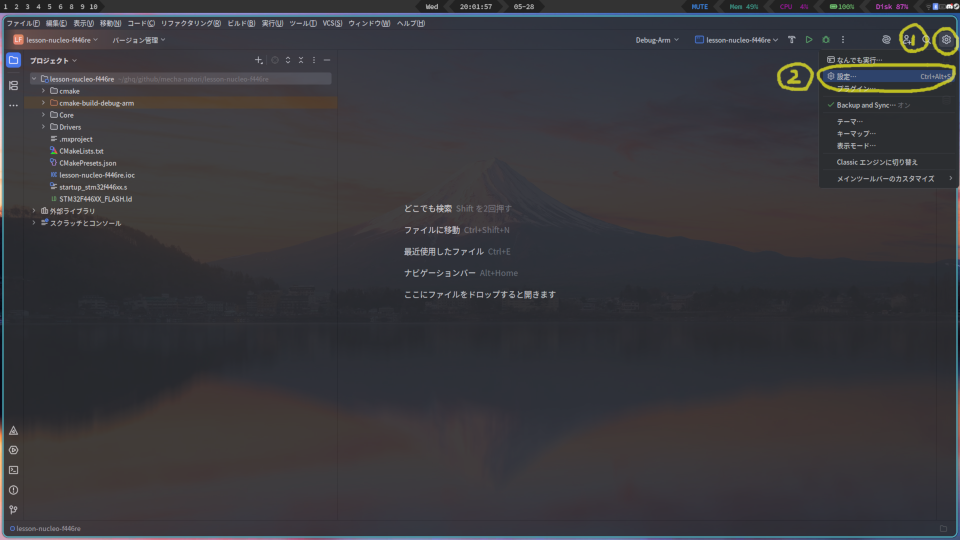This screenshot has height=540, width=960.
Task: Select lesson-nucleo-f446re.ioc file
Action: click(97, 175)
